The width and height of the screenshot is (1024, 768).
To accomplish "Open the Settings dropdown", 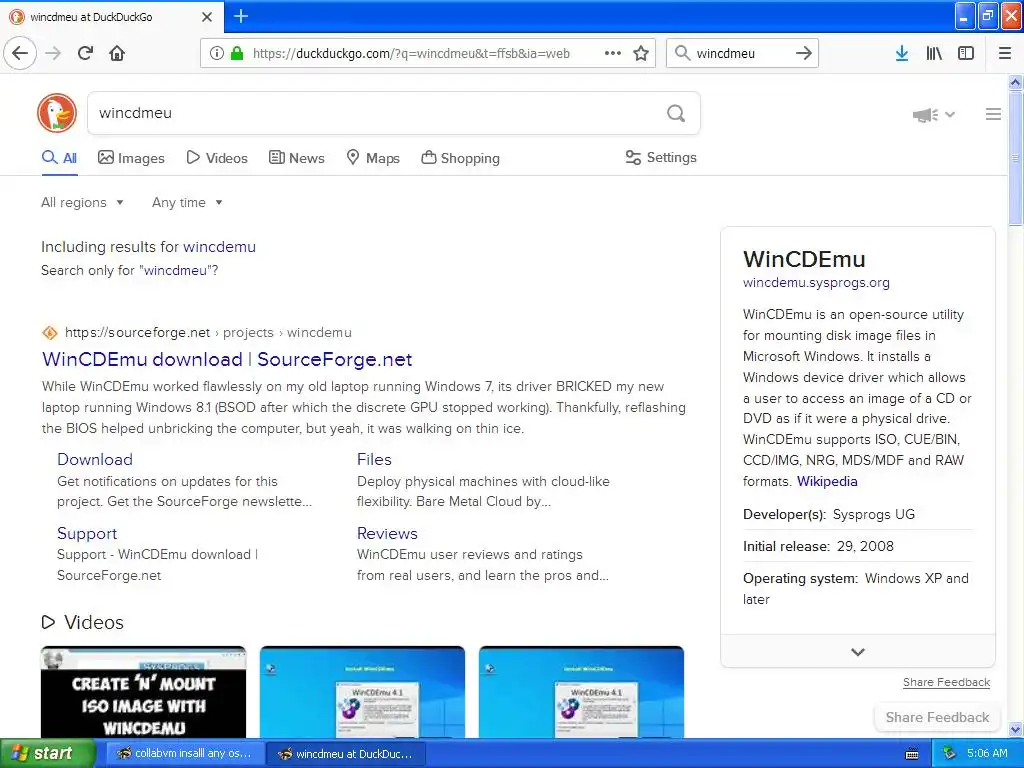I will 661,157.
